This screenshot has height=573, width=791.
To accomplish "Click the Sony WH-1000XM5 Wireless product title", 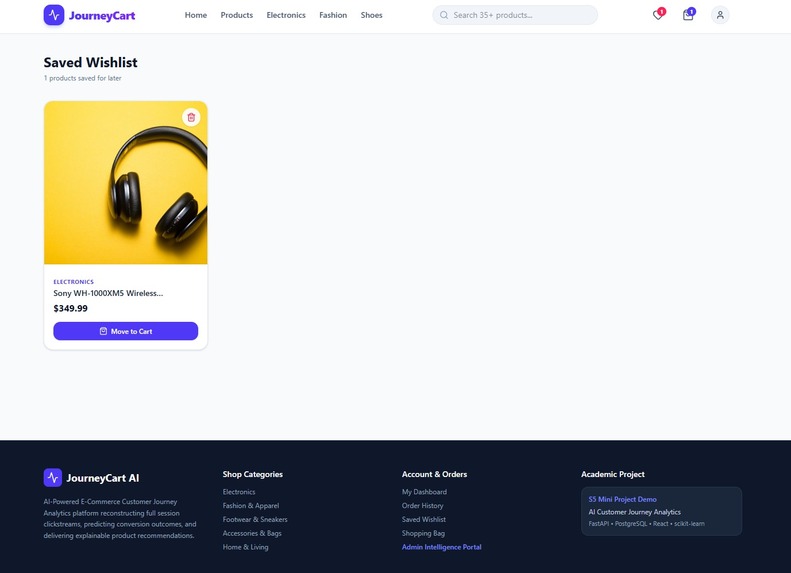I will [108, 293].
